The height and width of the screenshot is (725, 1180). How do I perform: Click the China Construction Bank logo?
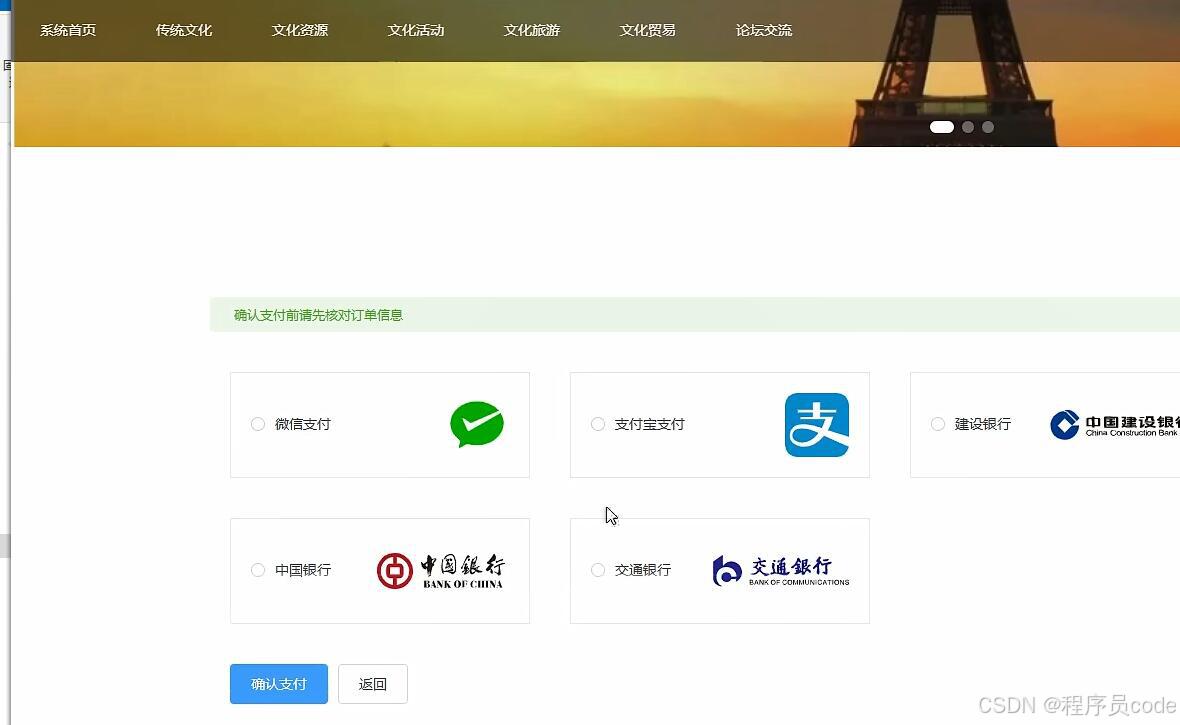[1115, 425]
